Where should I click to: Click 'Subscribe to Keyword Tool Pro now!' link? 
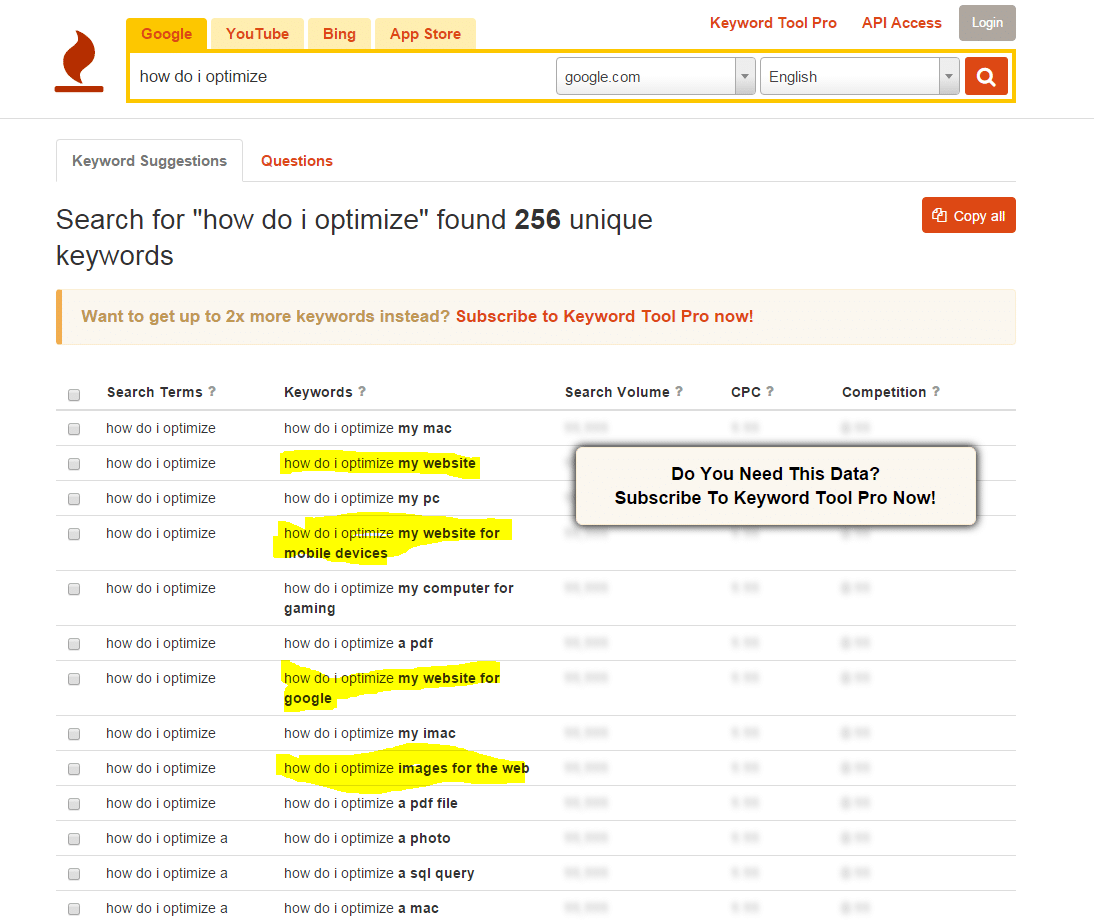pos(604,317)
